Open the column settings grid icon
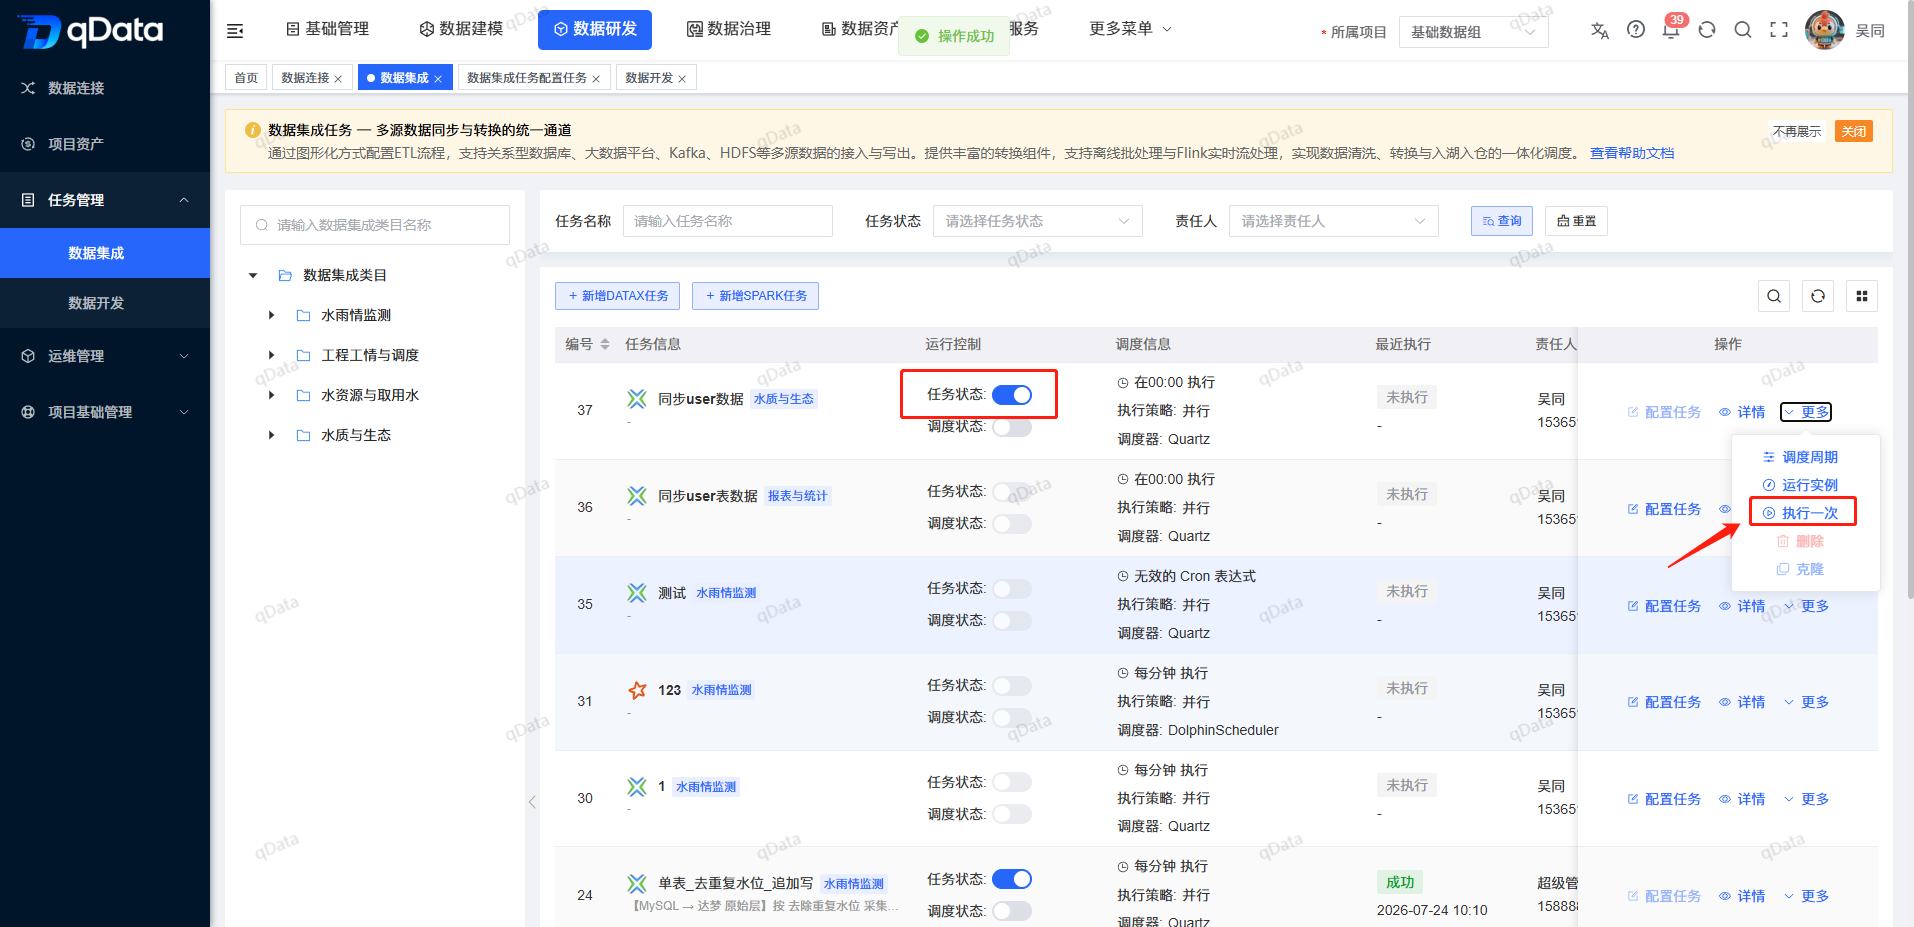The width and height of the screenshot is (1914, 927). (1862, 296)
